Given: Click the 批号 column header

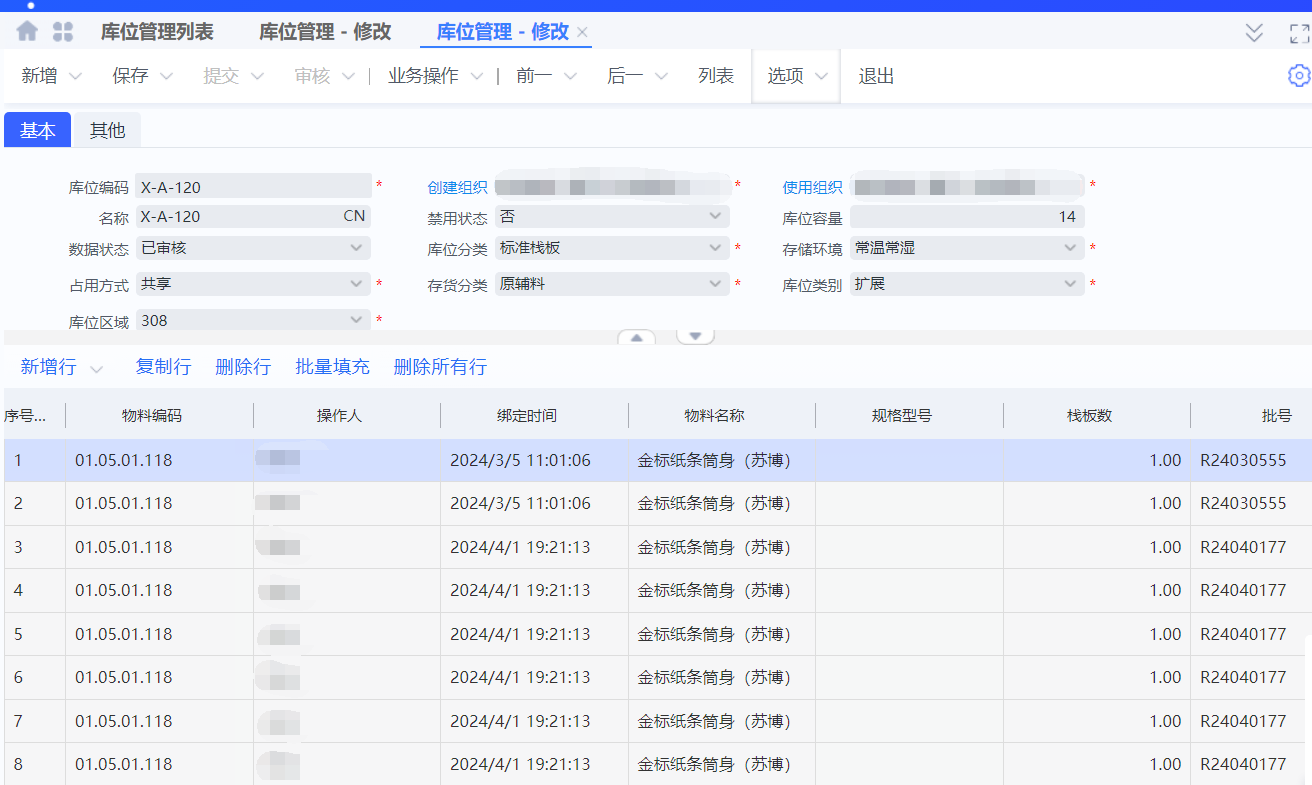Looking at the screenshot, I should click(x=1277, y=415).
